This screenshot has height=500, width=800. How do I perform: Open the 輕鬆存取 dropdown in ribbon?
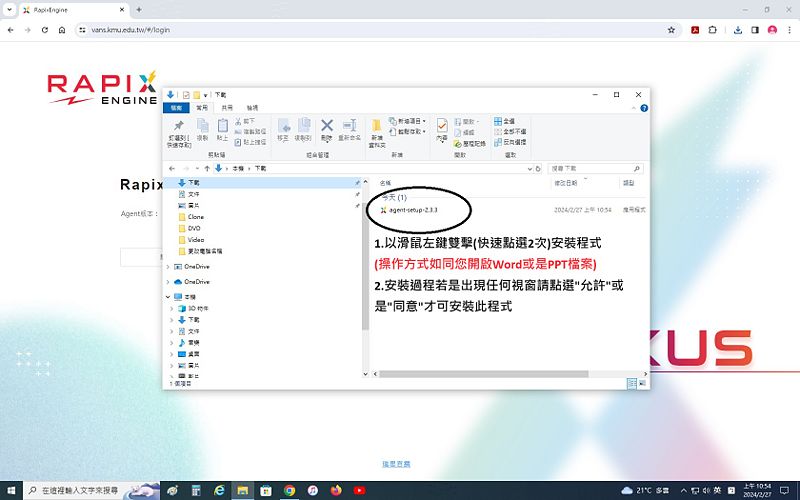pos(407,132)
